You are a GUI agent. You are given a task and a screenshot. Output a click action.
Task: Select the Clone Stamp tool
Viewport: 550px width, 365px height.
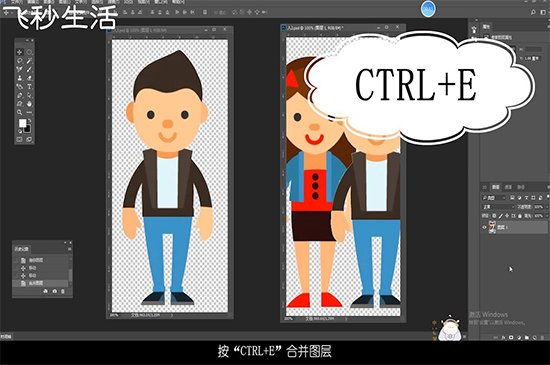click(x=19, y=78)
